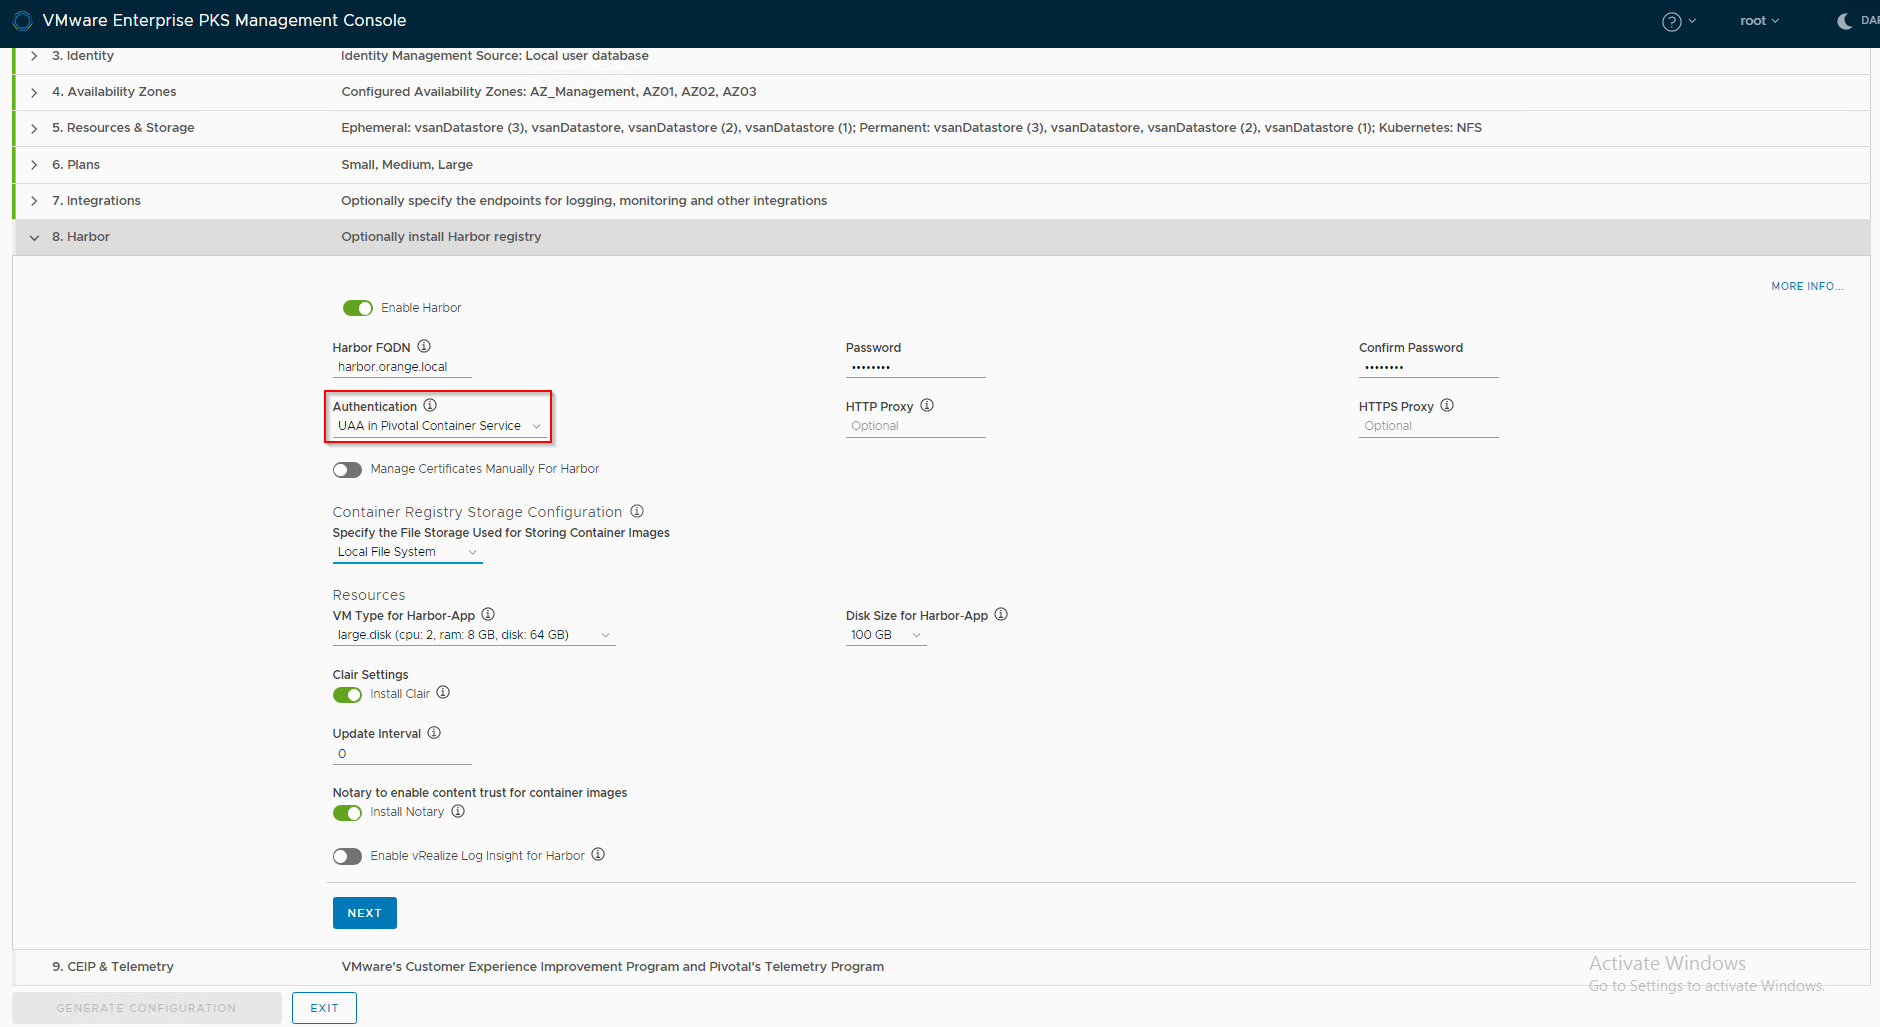Toggle Manage Certificates Manually For Harbor
Image resolution: width=1880 pixels, height=1027 pixels.
pyautogui.click(x=347, y=470)
